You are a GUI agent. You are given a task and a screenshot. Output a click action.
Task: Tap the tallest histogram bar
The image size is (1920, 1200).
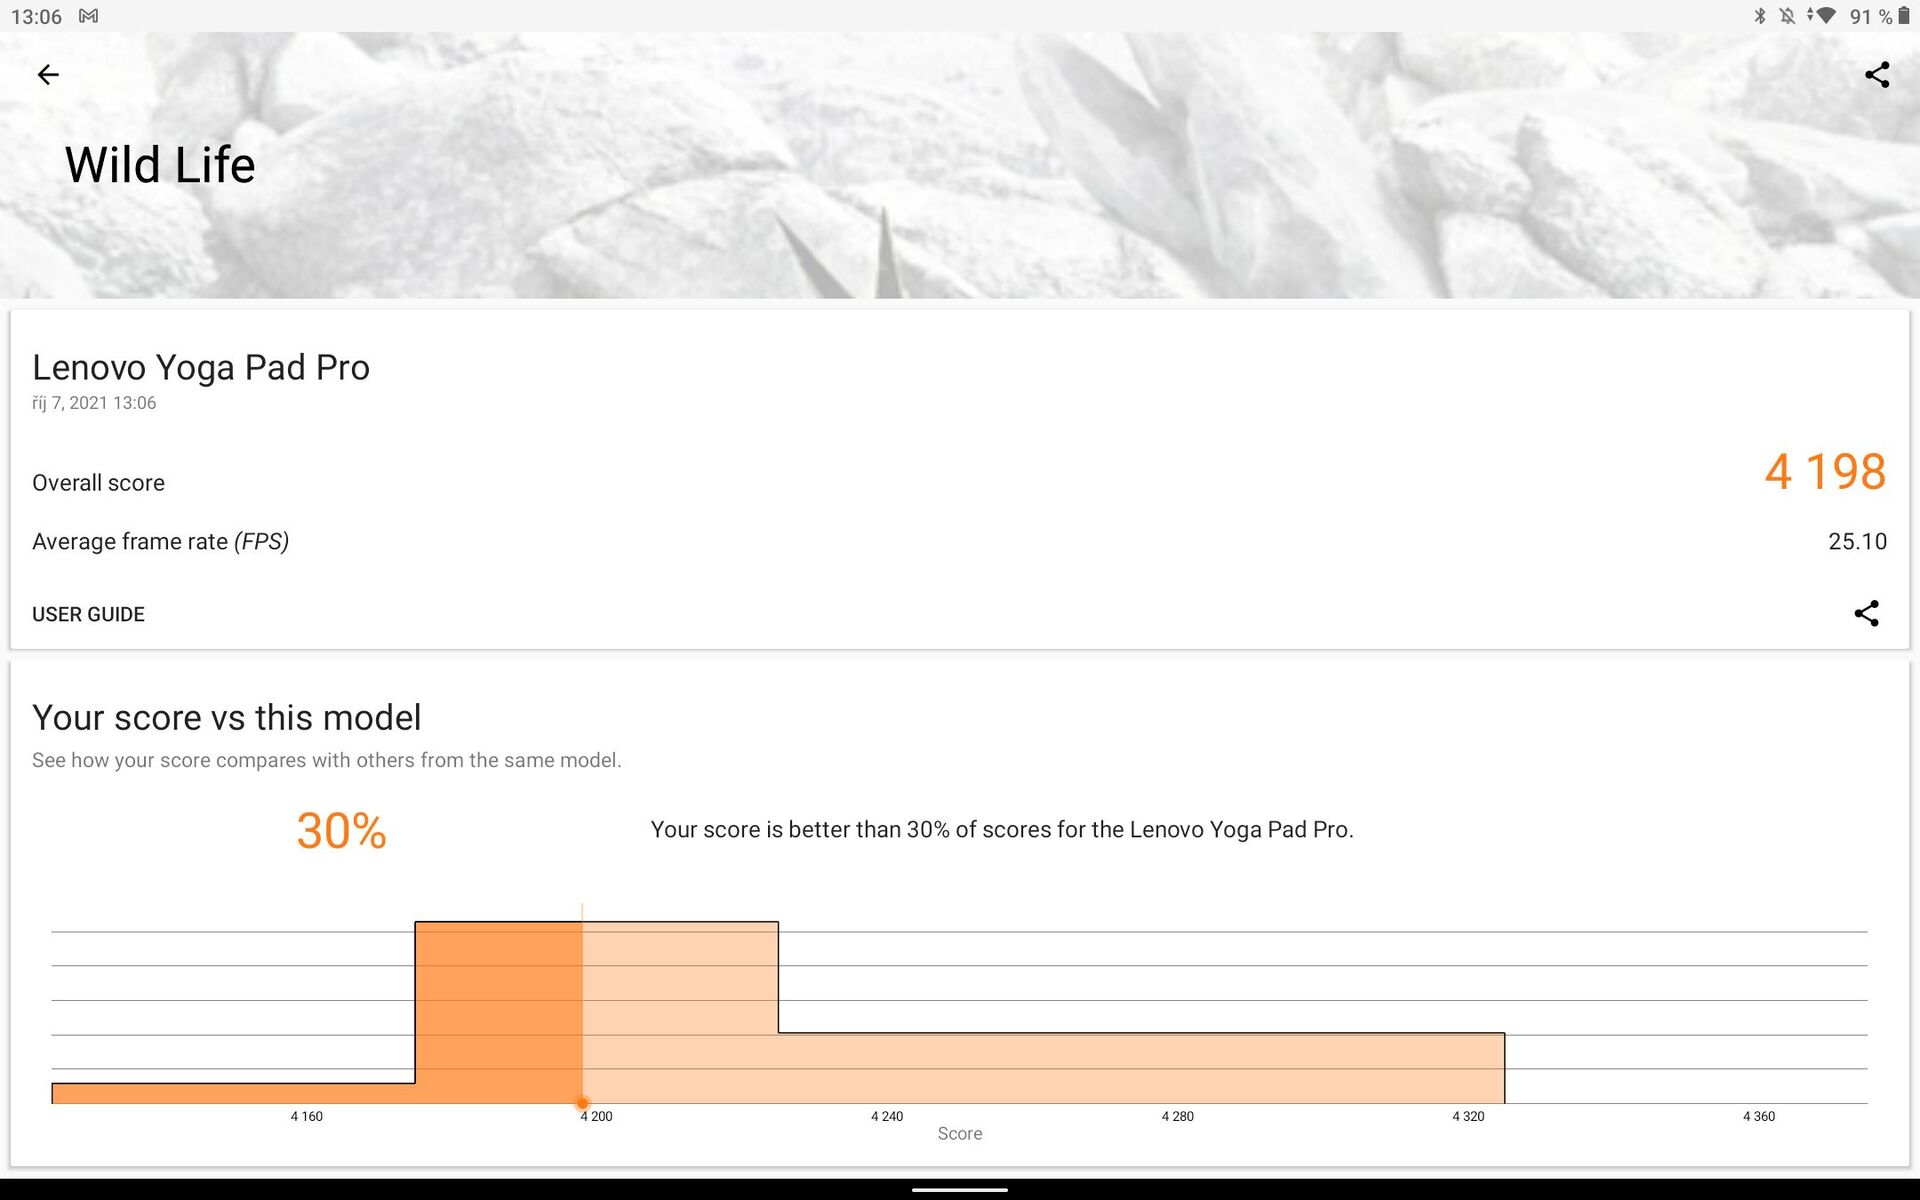coord(597,1010)
